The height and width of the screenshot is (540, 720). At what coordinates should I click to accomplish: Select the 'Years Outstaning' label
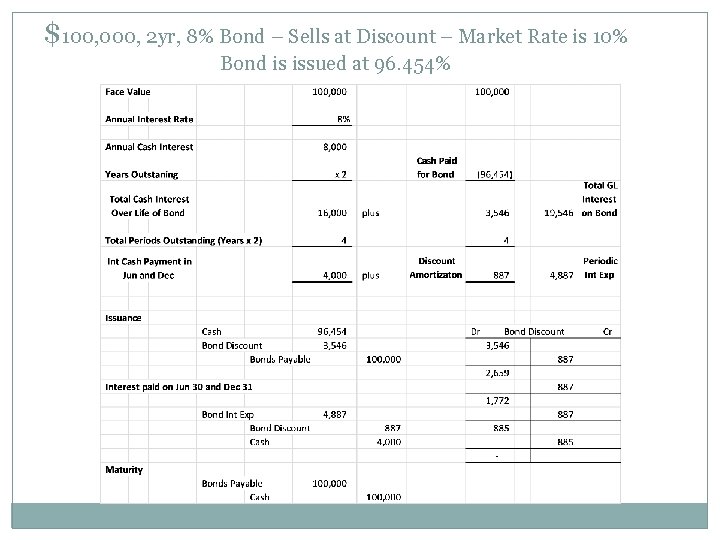[x=142, y=174]
